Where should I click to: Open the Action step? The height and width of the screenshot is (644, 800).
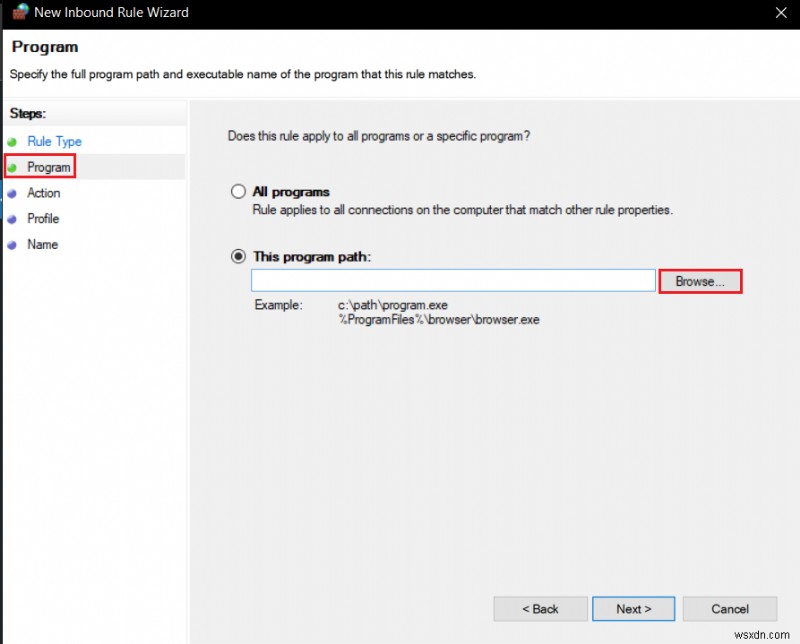coord(45,193)
